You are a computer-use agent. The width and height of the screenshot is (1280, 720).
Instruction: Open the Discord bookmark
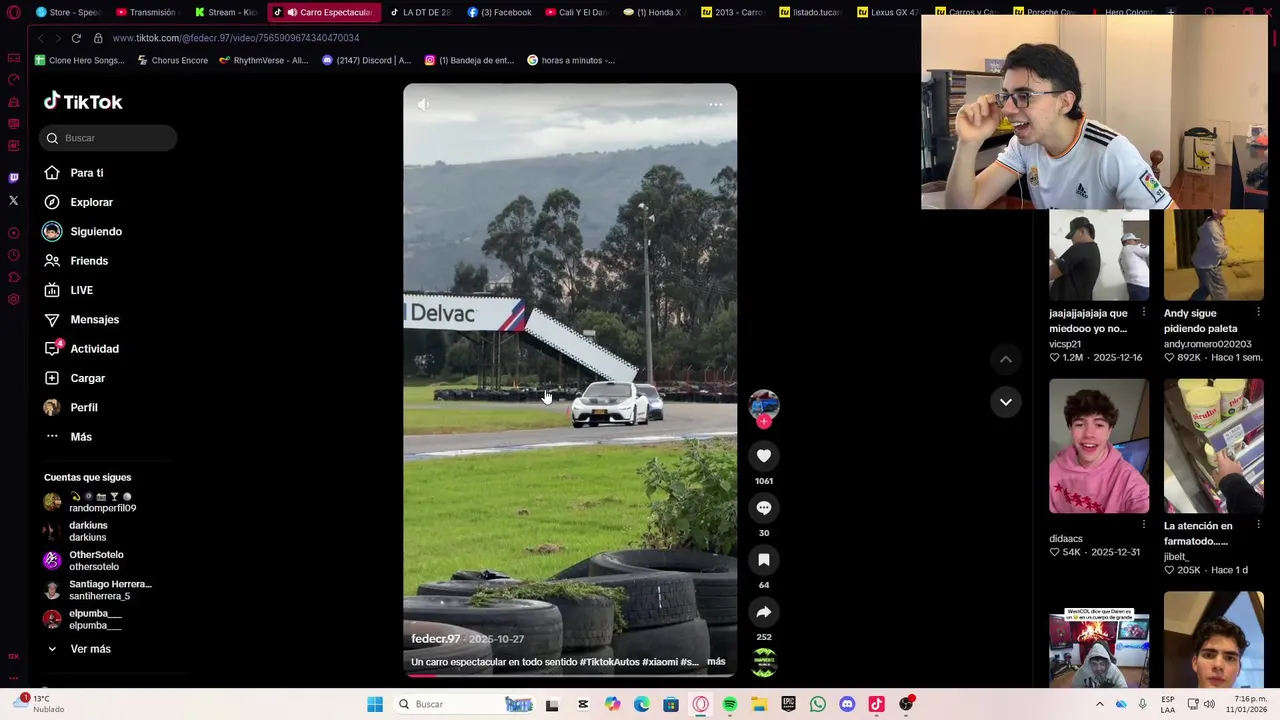click(366, 60)
